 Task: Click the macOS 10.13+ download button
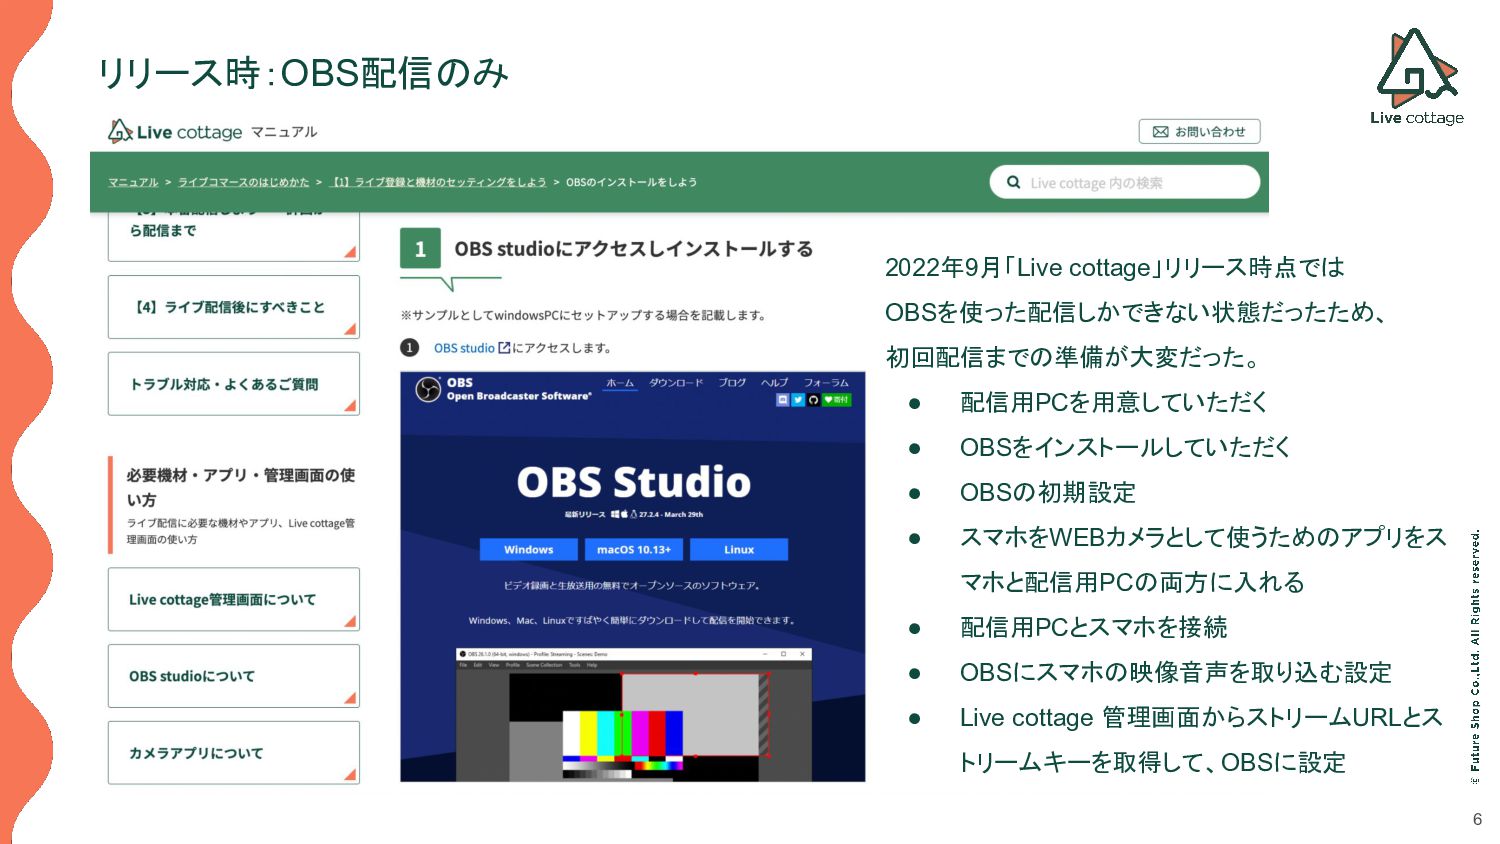coord(634,550)
